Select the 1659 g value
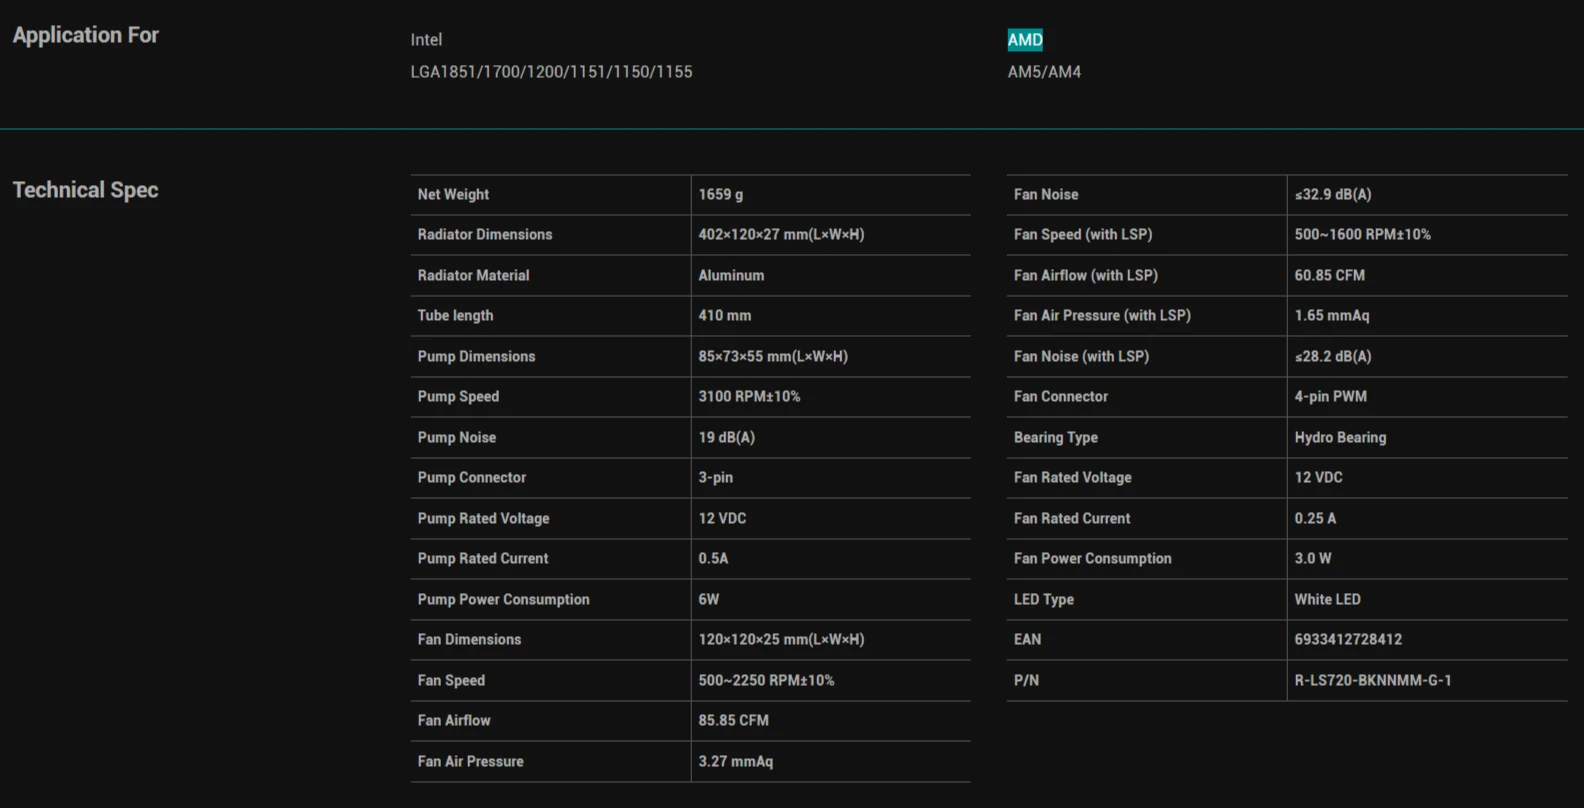Image resolution: width=1584 pixels, height=808 pixels. pyautogui.click(x=720, y=195)
